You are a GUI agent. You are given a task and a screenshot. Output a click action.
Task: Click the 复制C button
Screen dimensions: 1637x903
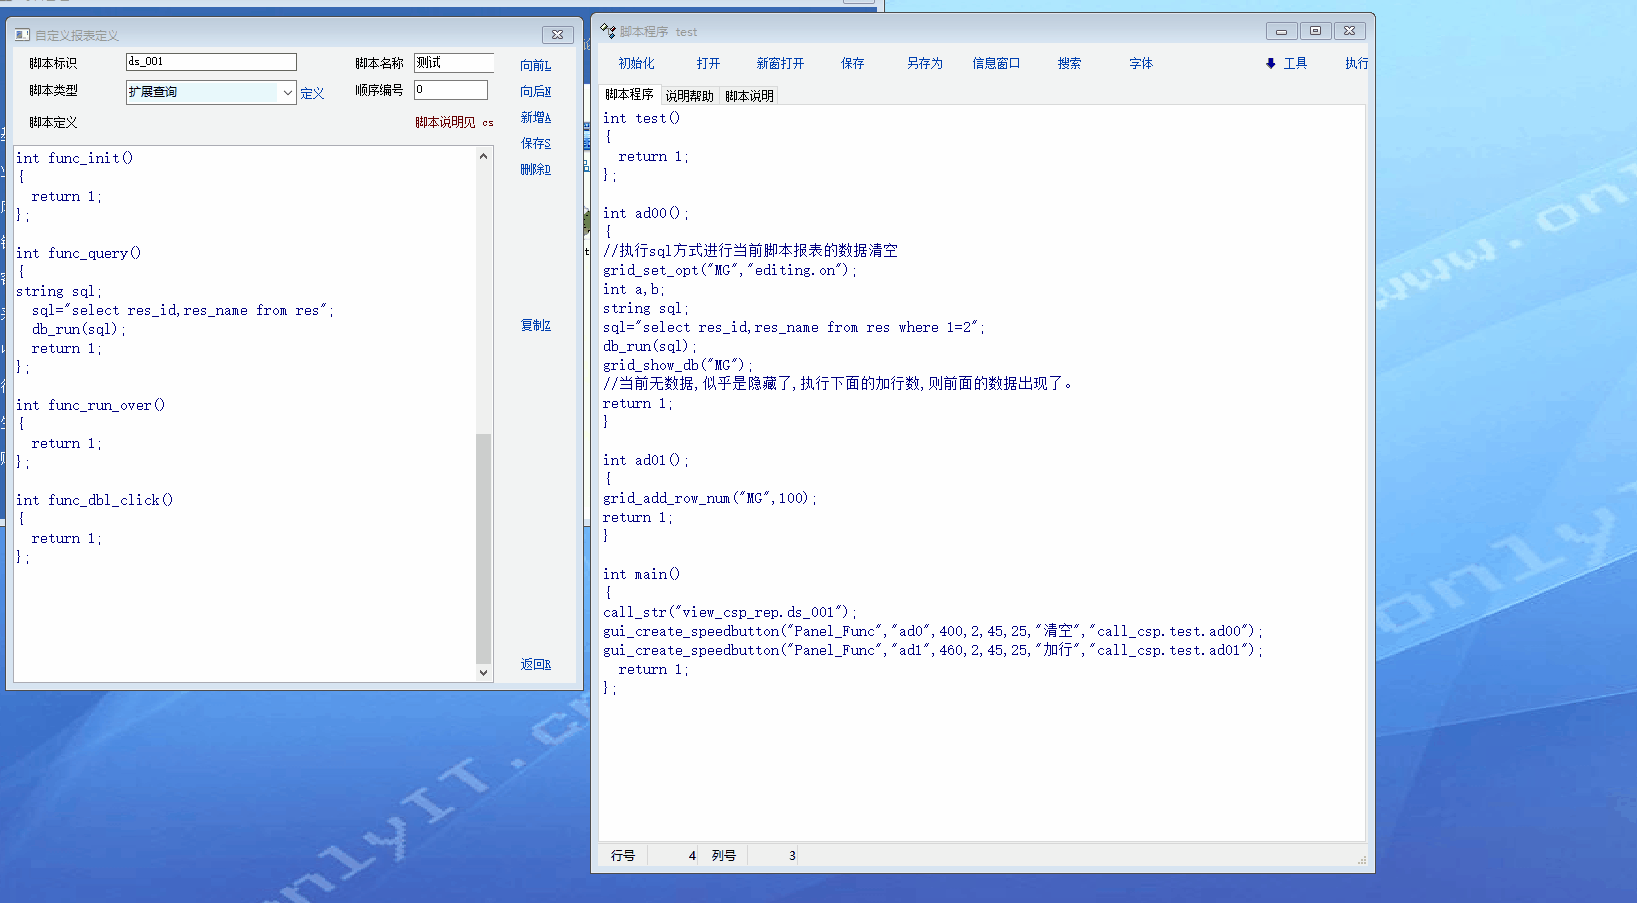click(x=535, y=326)
